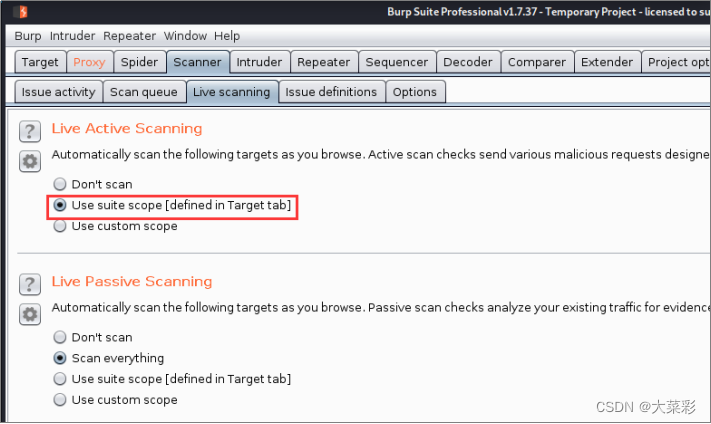The image size is (711, 424).
Task: Switch to the Project options tab
Action: pyautogui.click(x=677, y=62)
